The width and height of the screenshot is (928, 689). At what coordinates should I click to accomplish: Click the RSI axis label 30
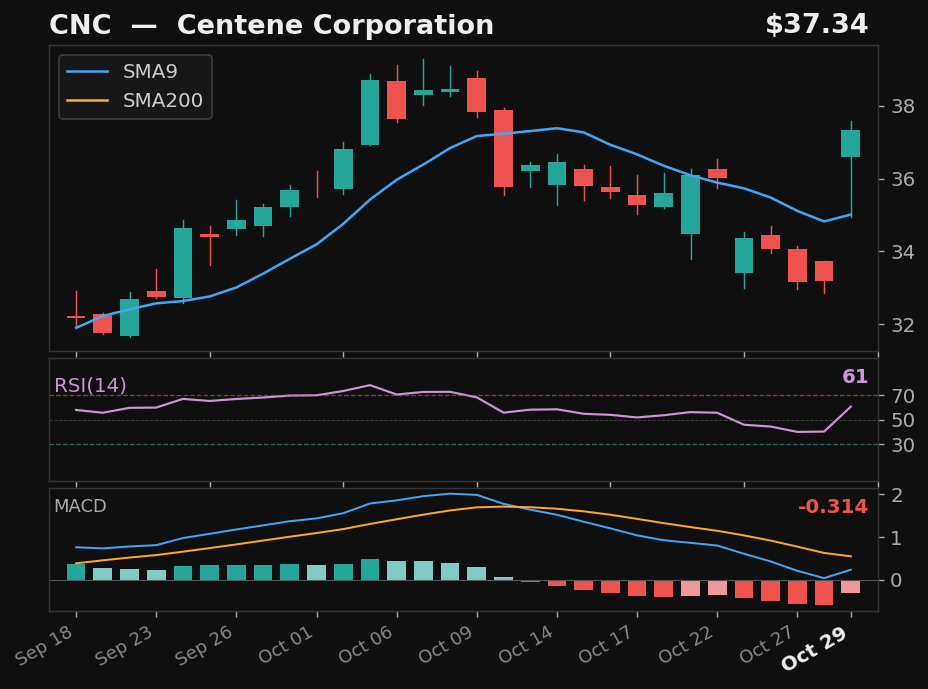(903, 445)
